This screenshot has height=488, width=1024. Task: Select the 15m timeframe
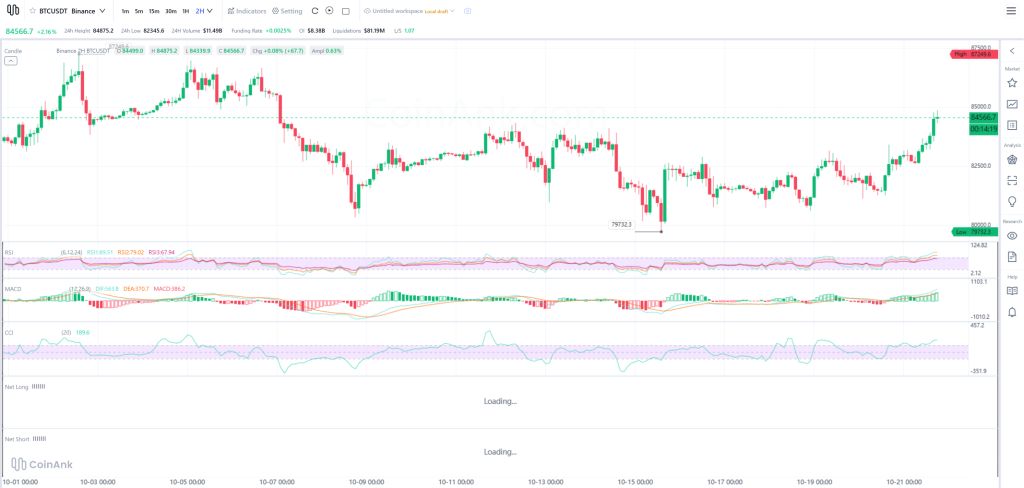click(153, 11)
